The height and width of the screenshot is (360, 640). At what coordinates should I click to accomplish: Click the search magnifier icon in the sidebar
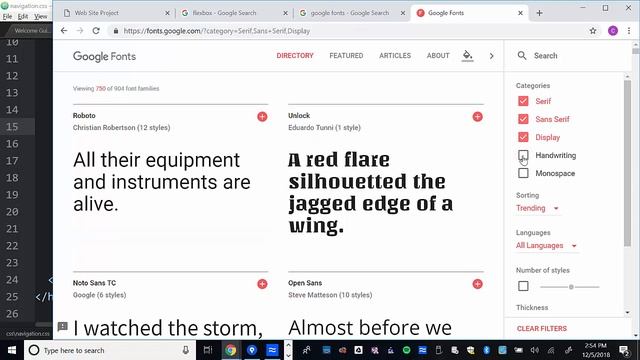point(522,56)
